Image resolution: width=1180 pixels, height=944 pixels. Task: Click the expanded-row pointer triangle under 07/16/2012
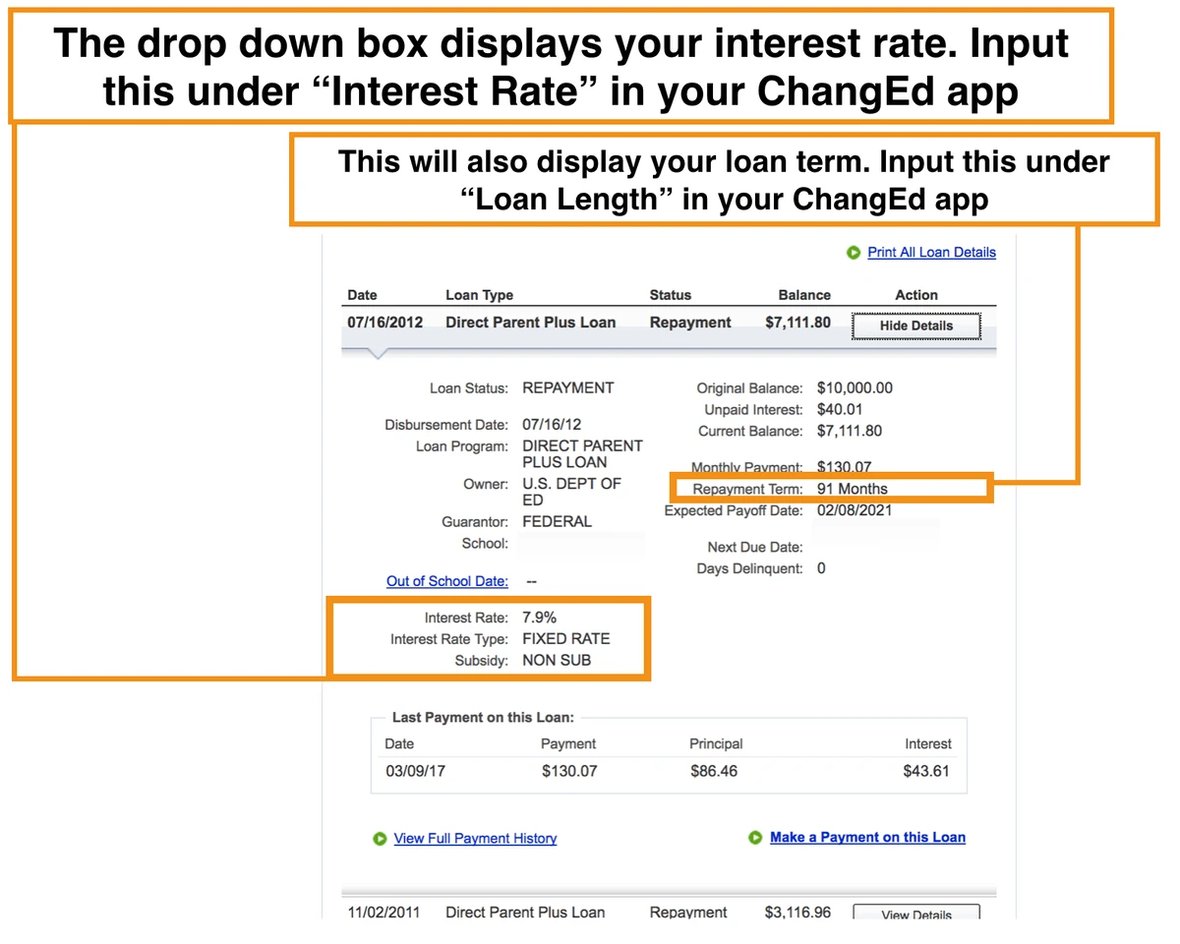[x=377, y=352]
